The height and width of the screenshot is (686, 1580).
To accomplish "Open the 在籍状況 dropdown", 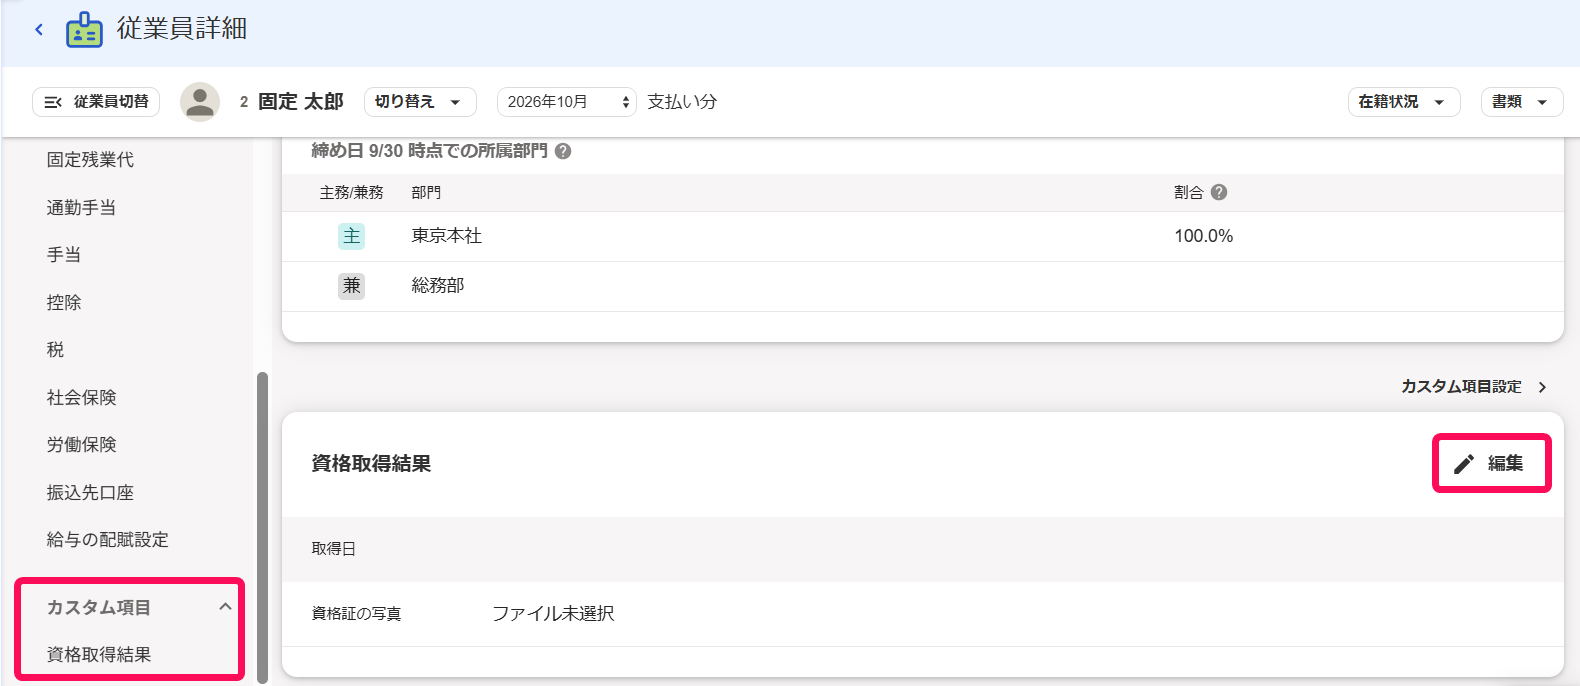I will [1404, 102].
